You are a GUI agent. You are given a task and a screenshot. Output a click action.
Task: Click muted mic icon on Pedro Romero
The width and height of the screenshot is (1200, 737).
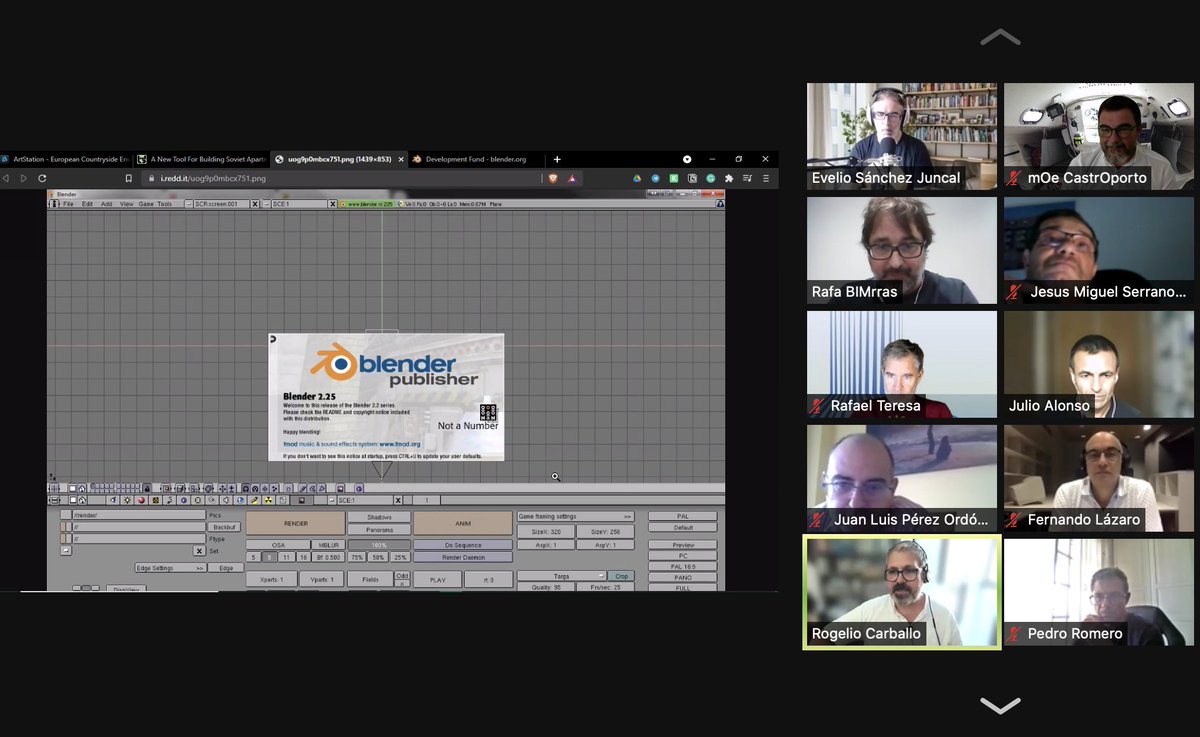(1014, 634)
